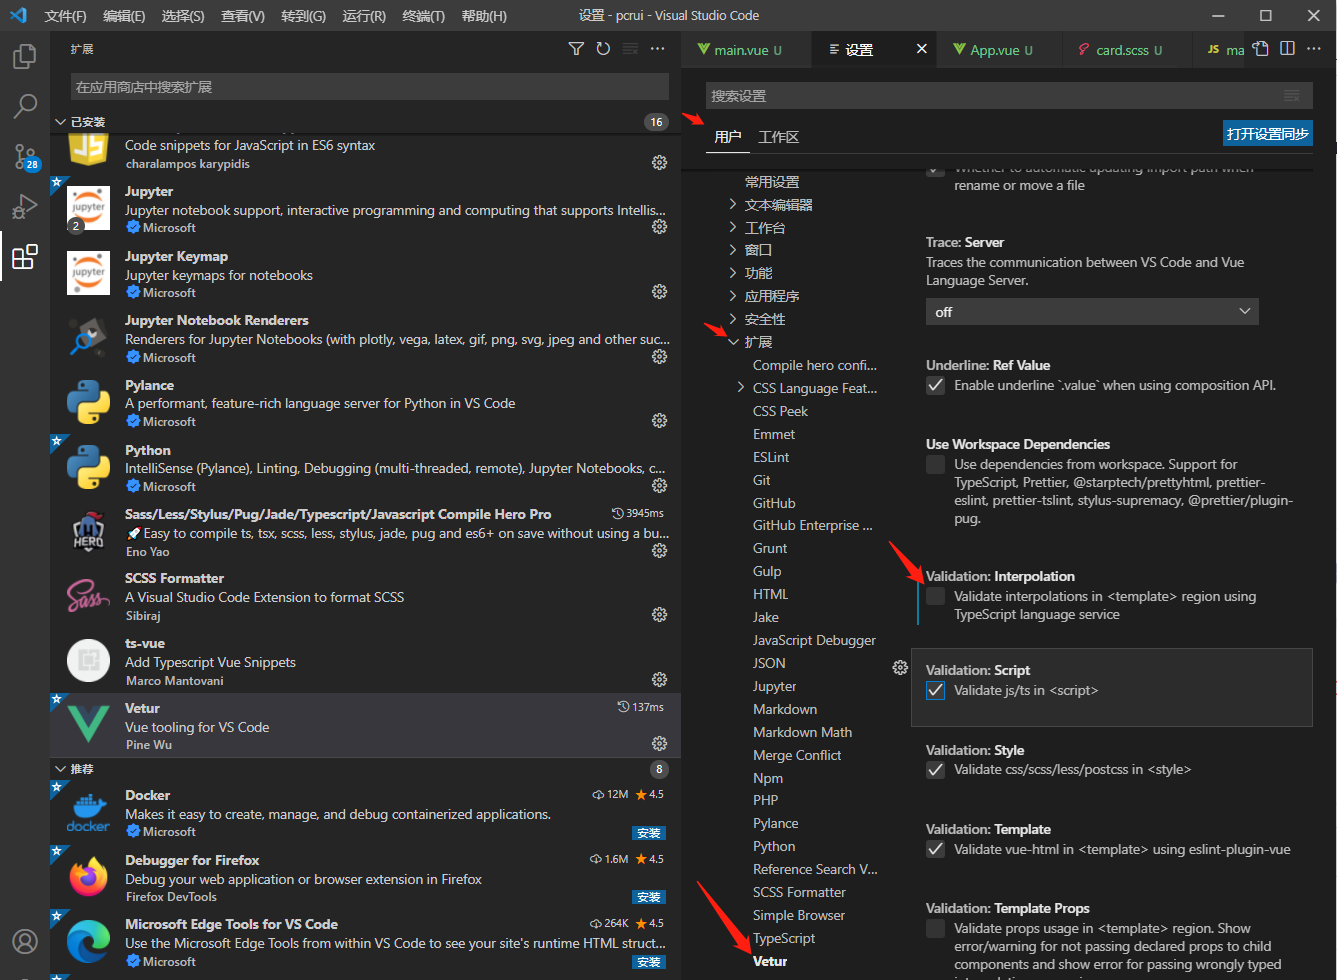Open Extensions view in activity bar
Viewport: 1337px width, 980px height.
25,257
